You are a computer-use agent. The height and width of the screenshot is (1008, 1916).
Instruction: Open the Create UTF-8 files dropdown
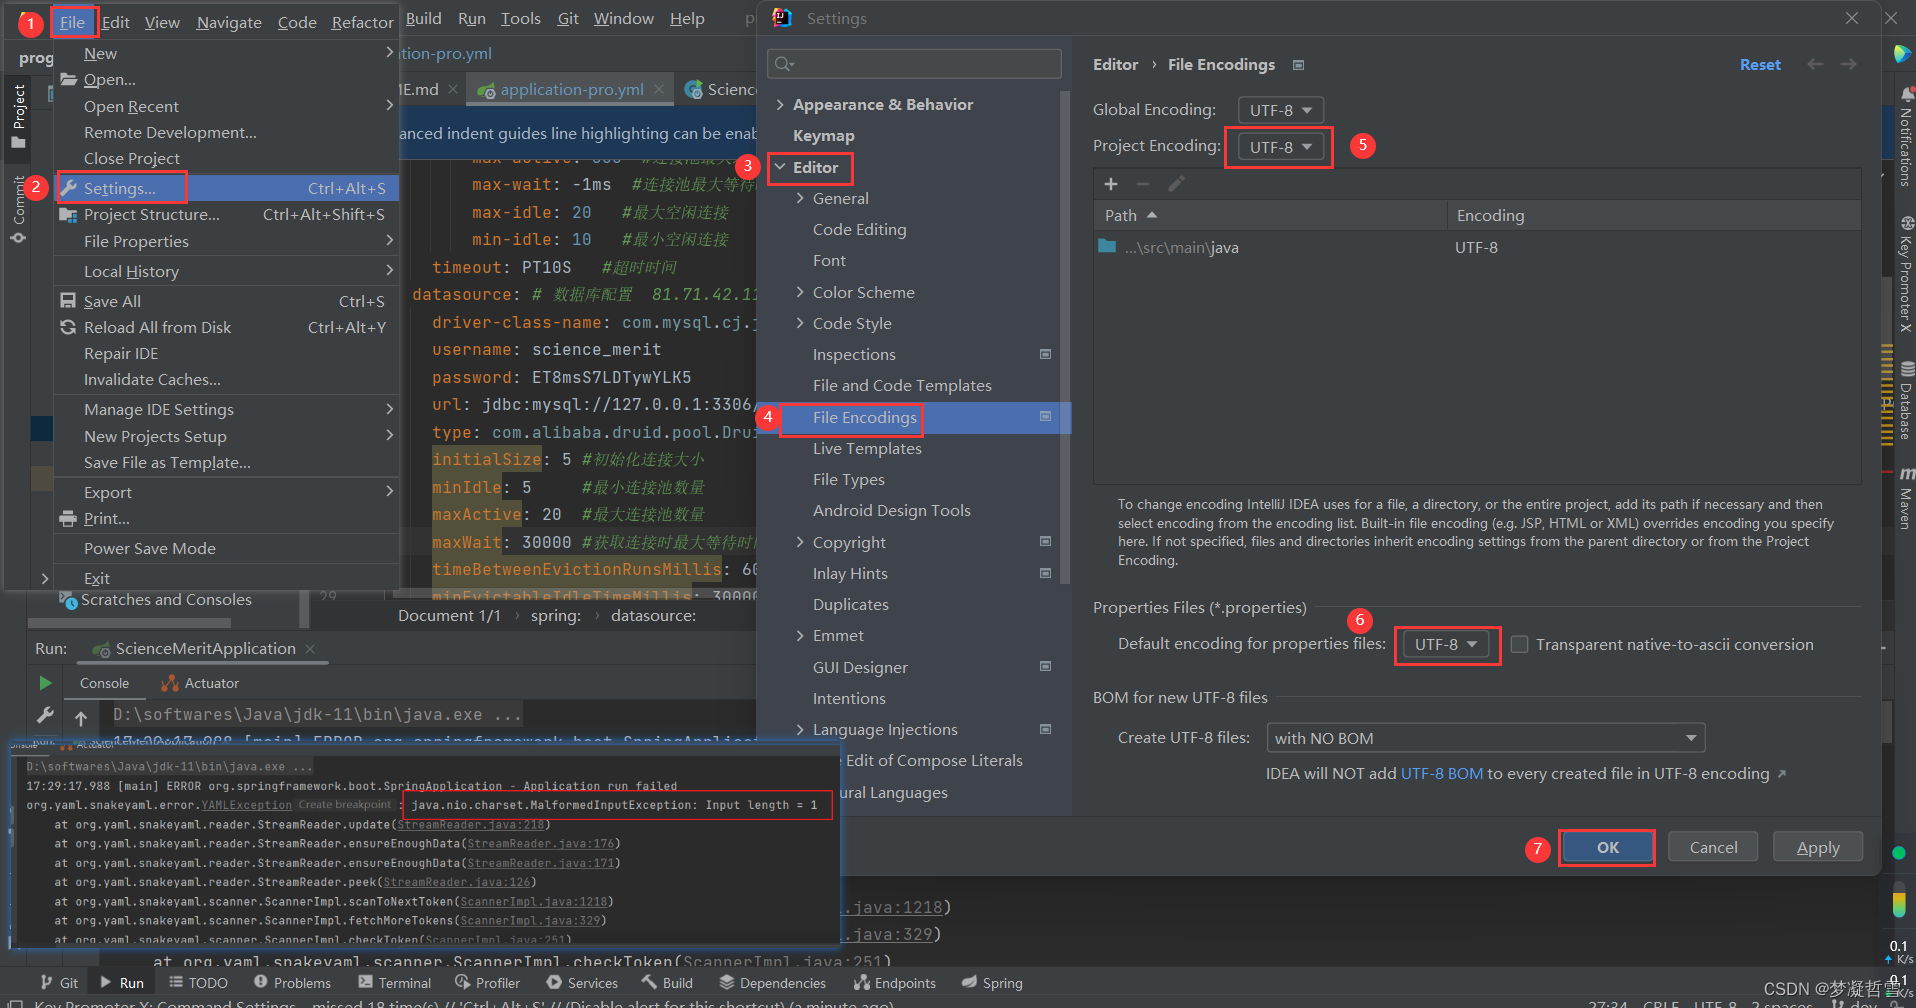tap(1484, 737)
